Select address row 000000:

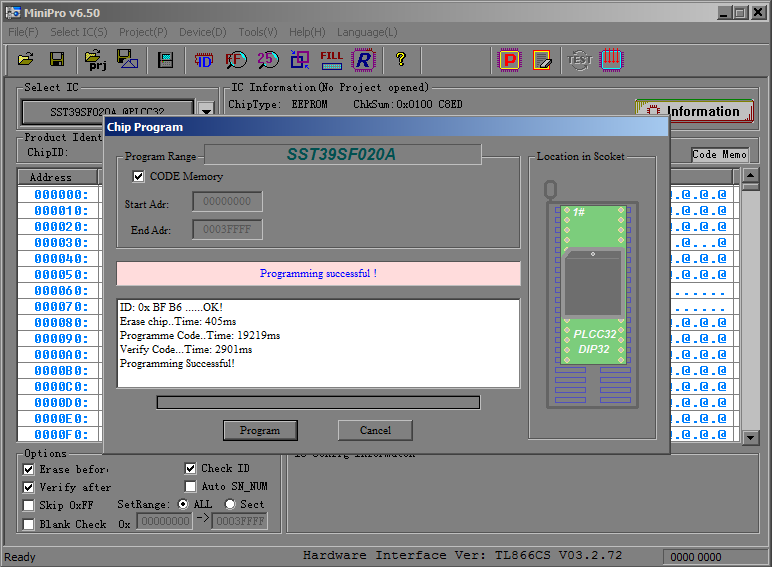tap(61, 194)
